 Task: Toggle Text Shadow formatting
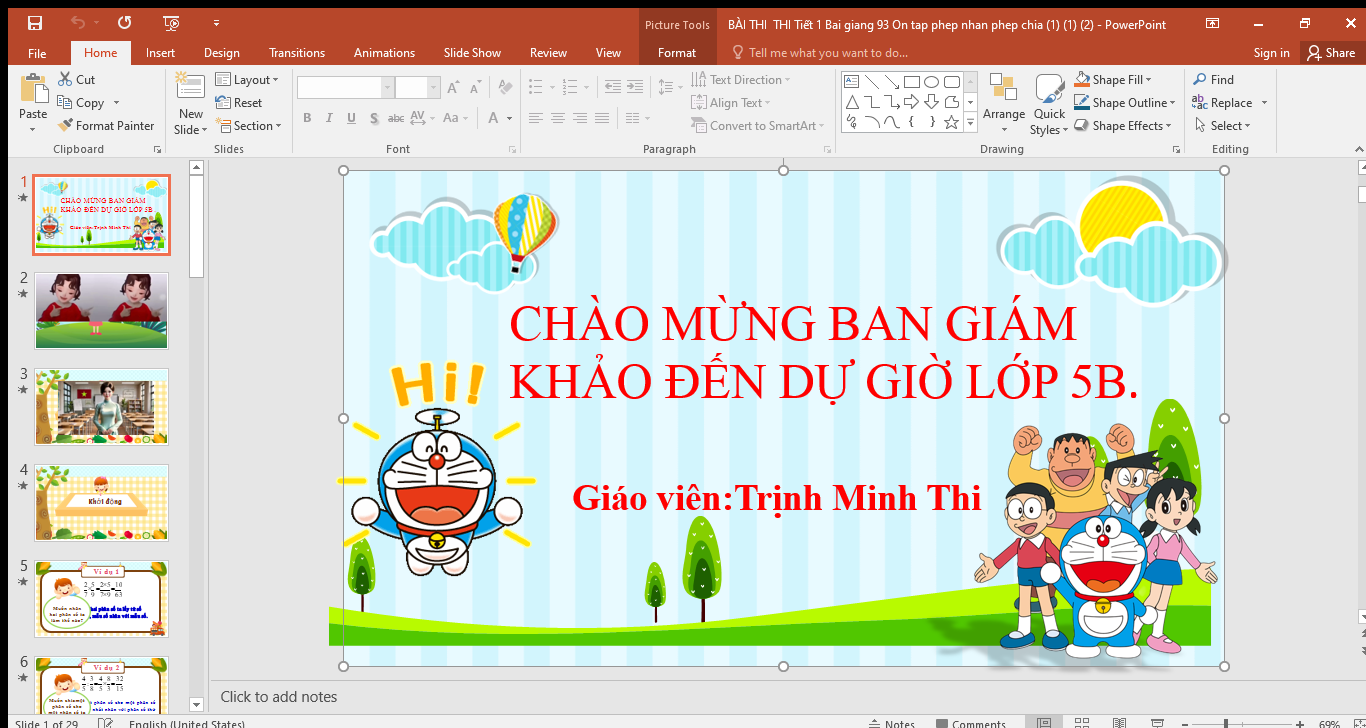pyautogui.click(x=373, y=118)
